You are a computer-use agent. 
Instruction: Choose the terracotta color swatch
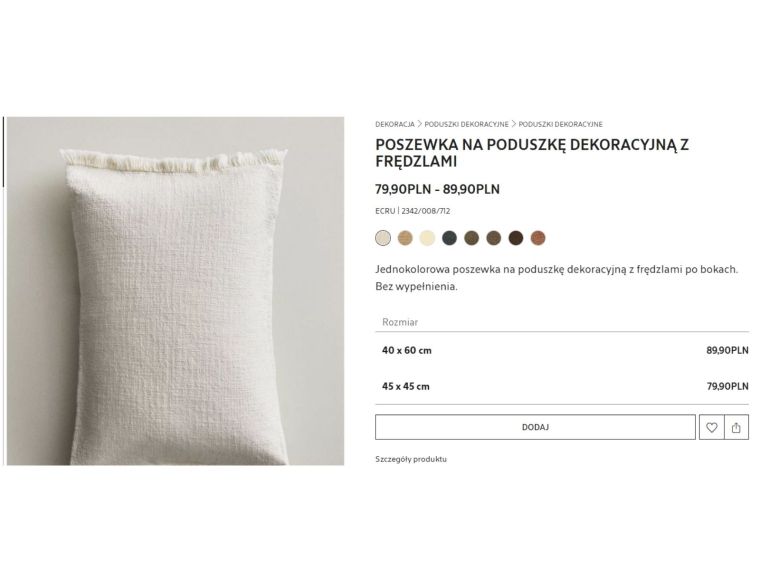(538, 238)
